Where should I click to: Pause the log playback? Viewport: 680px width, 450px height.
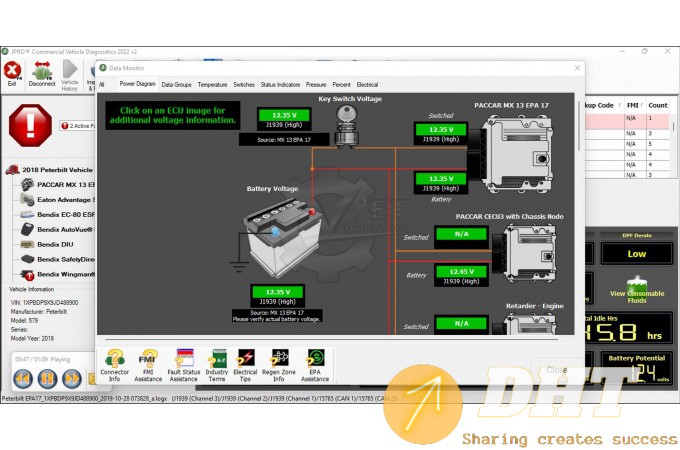(x=47, y=378)
